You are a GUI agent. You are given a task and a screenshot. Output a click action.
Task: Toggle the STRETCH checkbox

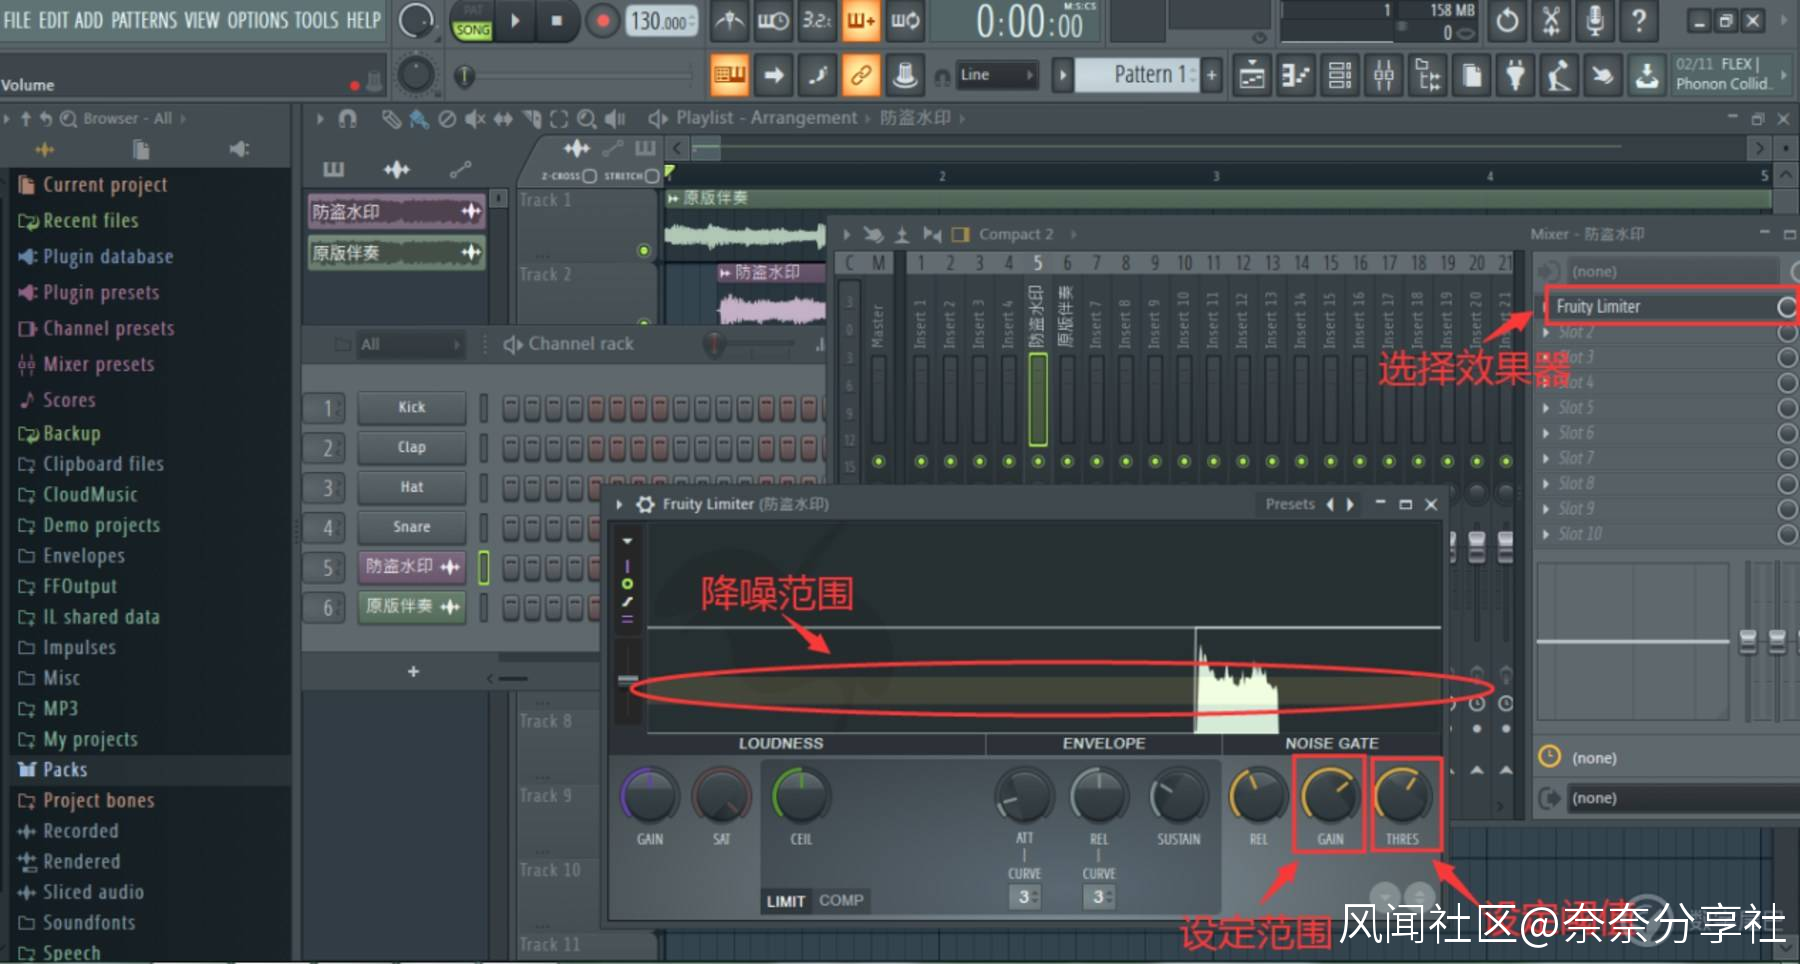click(652, 176)
